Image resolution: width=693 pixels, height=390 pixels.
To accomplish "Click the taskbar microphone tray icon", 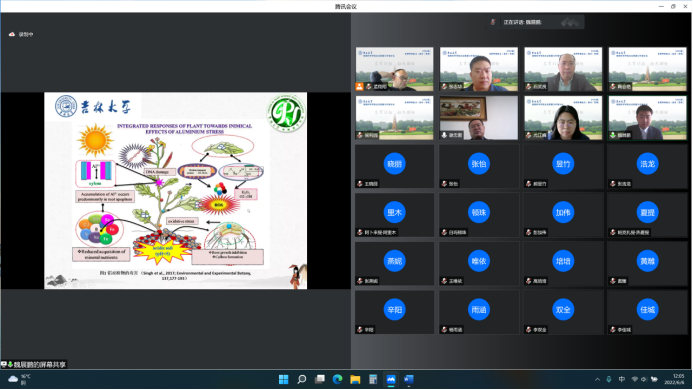I will [x=609, y=379].
